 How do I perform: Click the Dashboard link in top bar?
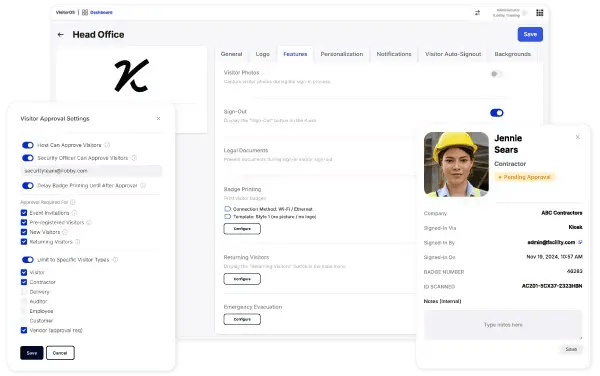point(101,12)
